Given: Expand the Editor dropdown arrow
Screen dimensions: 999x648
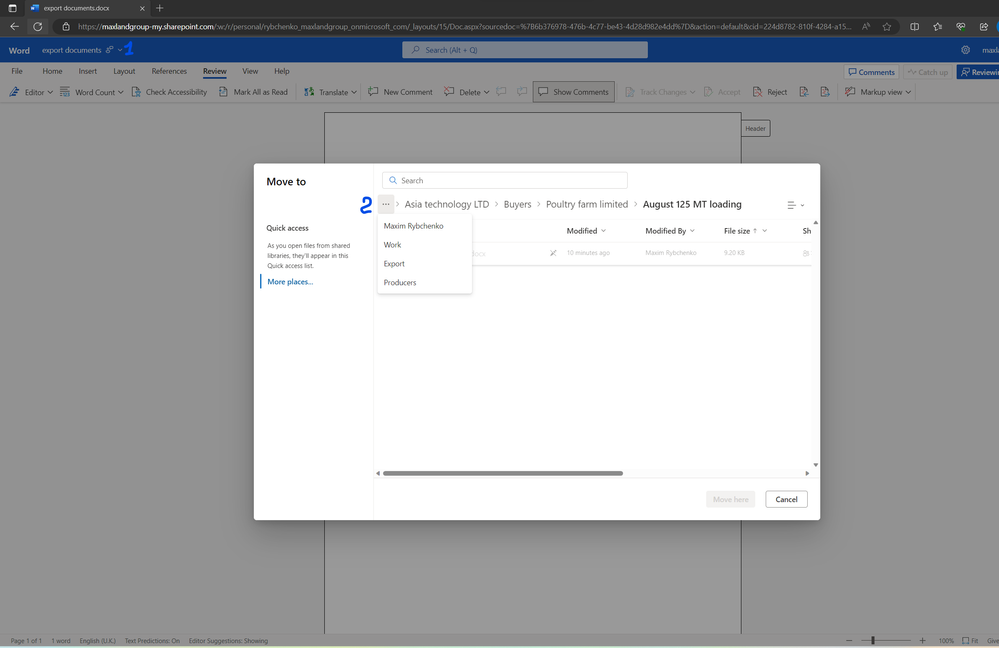Looking at the screenshot, I should tap(50, 92).
